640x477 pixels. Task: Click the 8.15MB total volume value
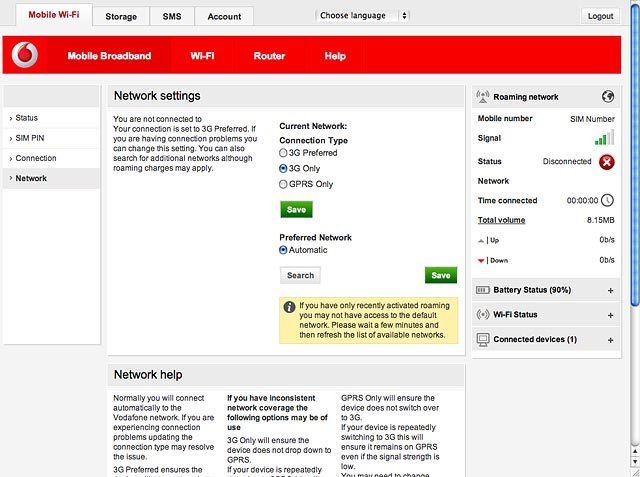pos(601,220)
